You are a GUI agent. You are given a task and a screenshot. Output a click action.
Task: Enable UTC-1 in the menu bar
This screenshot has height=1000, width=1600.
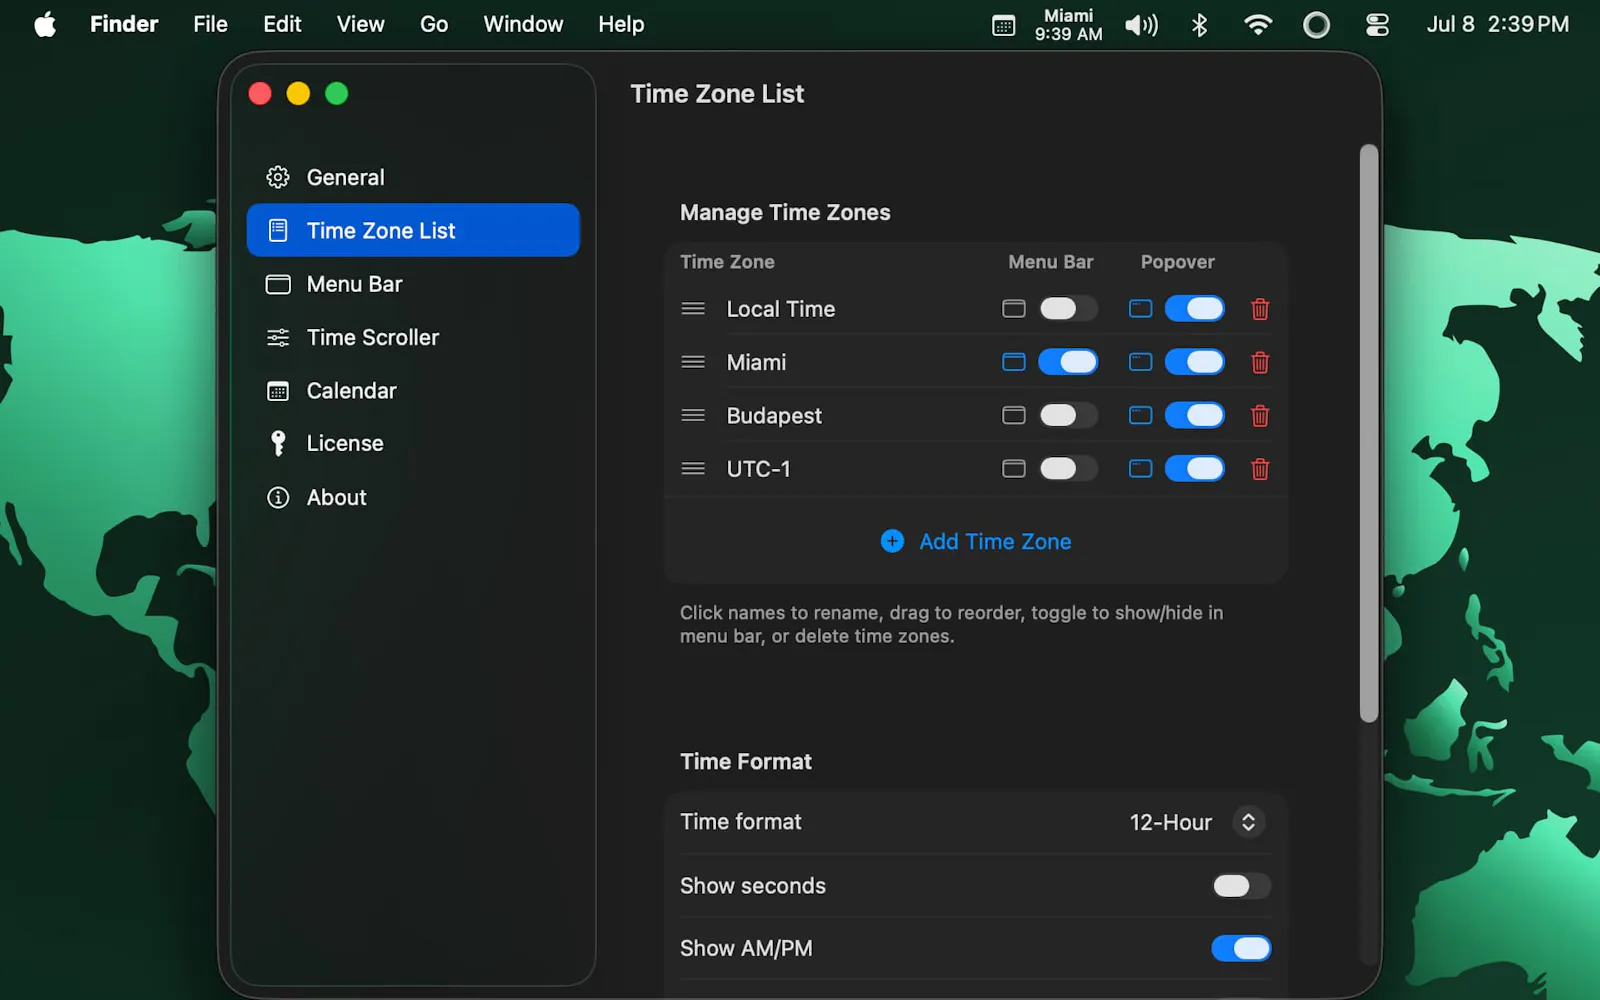pos(1068,468)
